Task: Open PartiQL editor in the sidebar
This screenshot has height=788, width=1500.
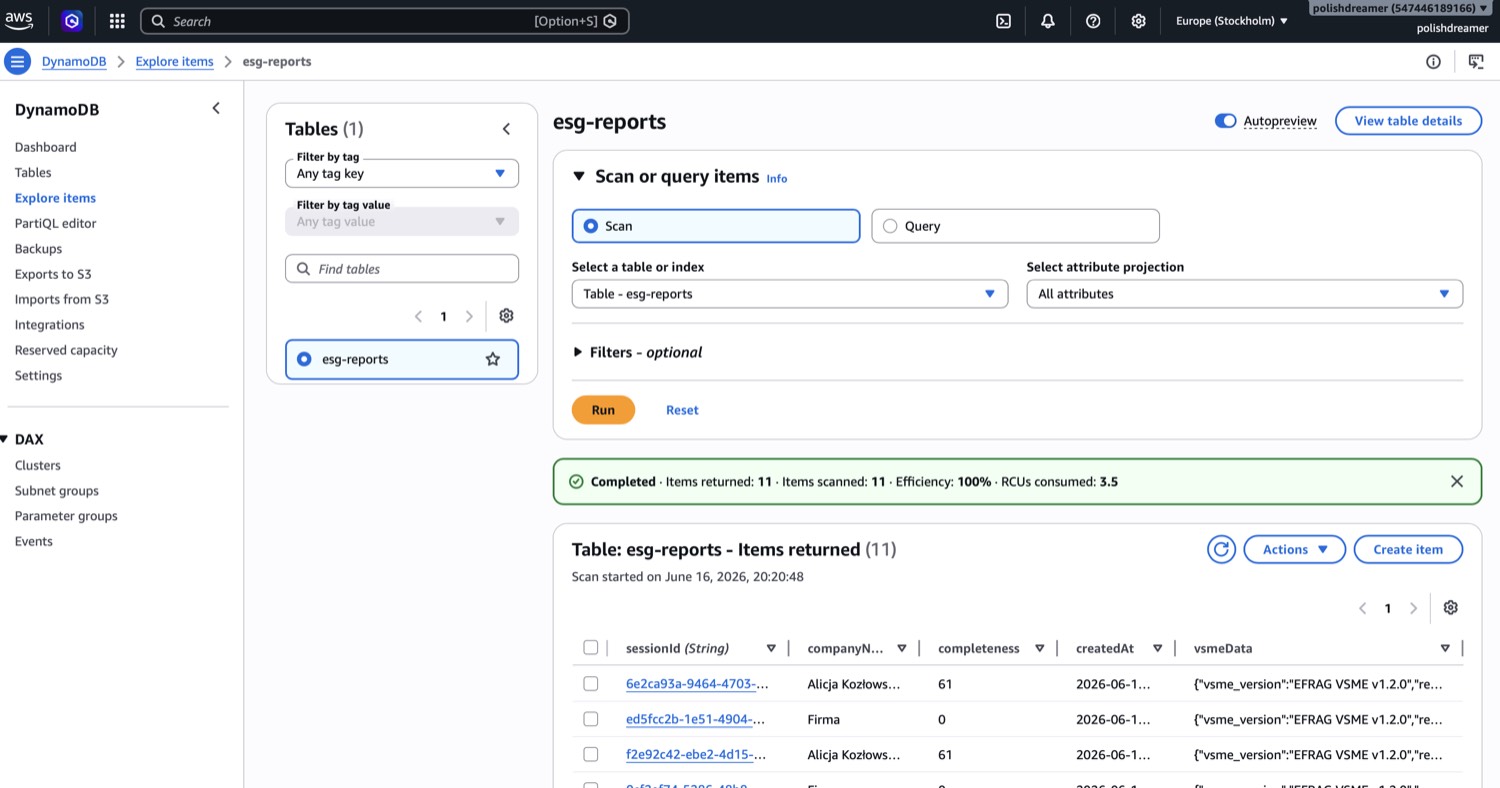Action: click(55, 223)
